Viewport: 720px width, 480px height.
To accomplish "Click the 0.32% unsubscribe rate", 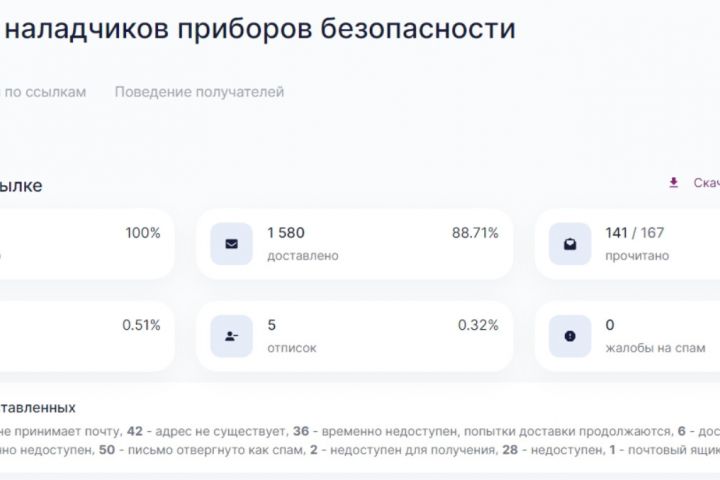I will [x=478, y=325].
